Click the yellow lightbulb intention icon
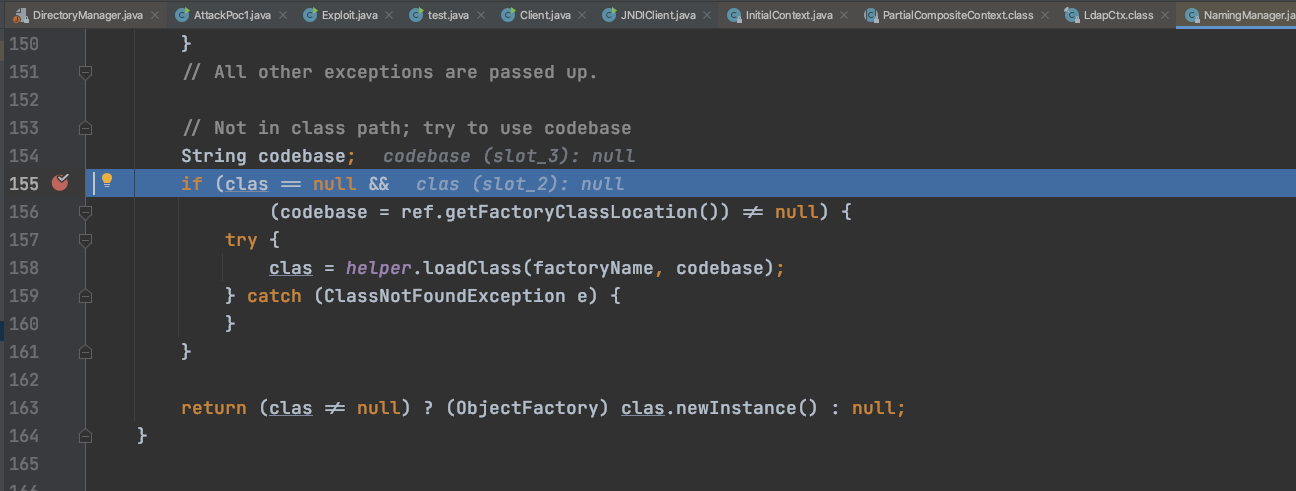This screenshot has height=491, width=1296. click(107, 182)
